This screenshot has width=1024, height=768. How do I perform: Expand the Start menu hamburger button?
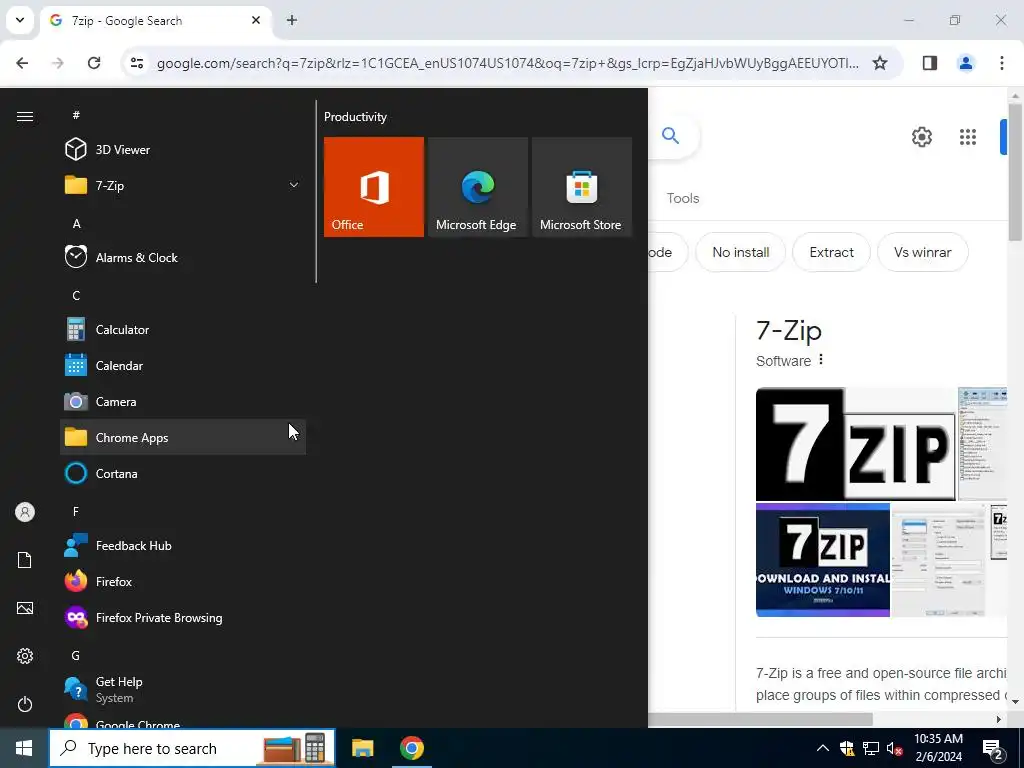click(25, 116)
